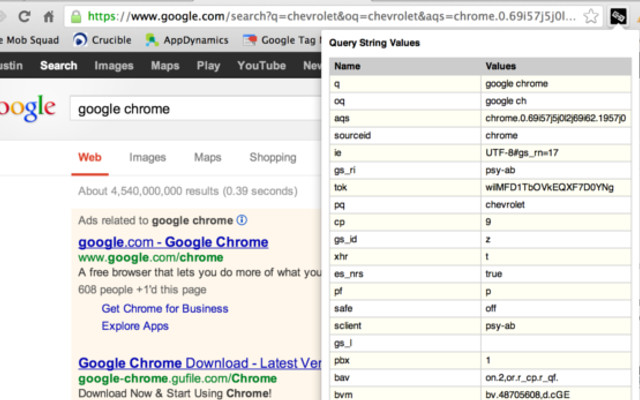Select Play in the black Google bar
Image resolution: width=640 pixels, height=400 pixels.
click(208, 65)
